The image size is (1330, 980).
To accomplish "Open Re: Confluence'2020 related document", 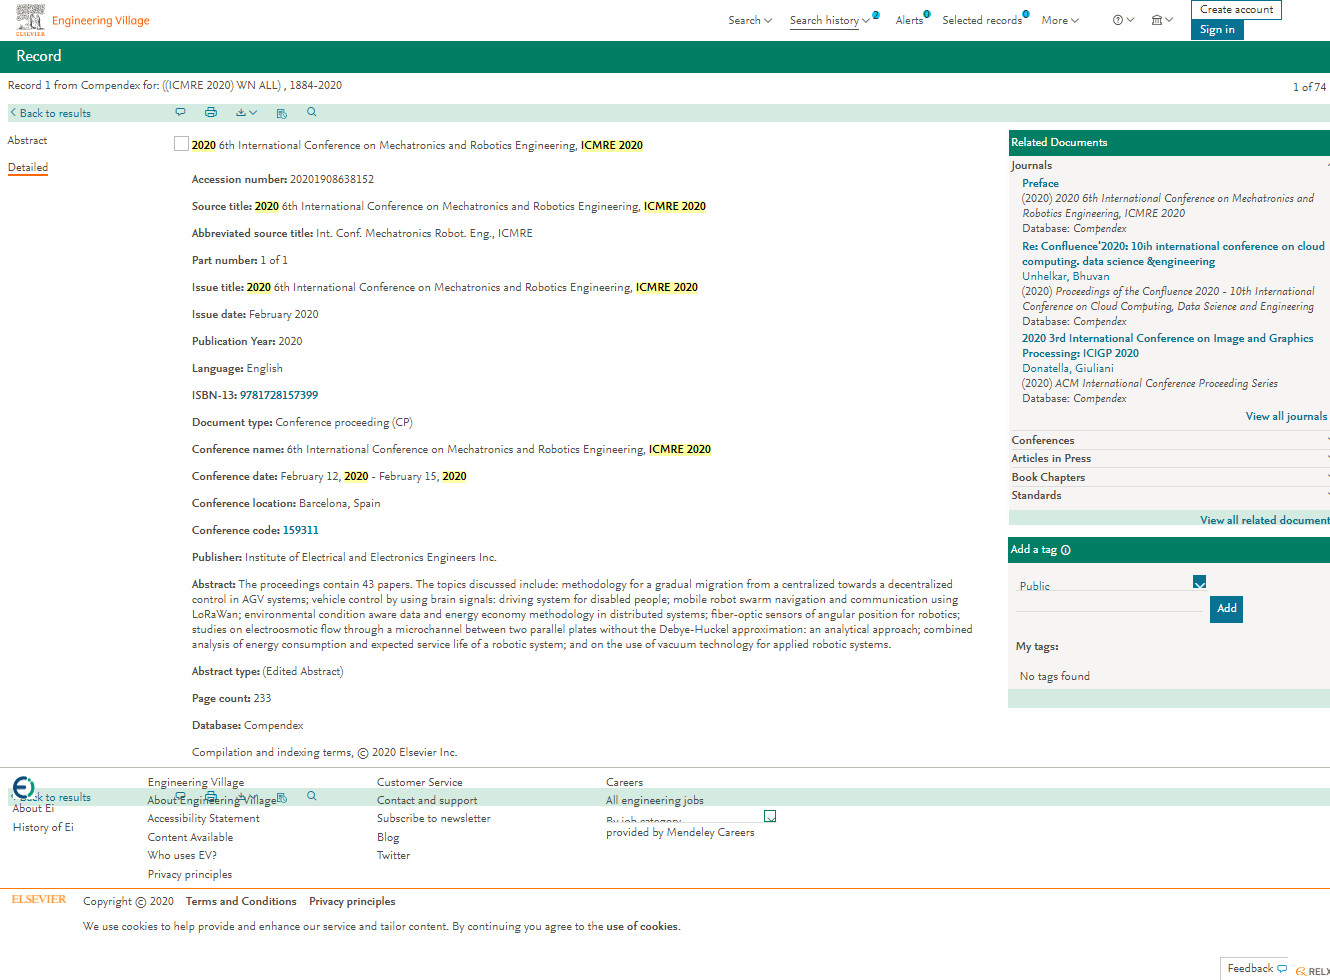I will click(1173, 253).
